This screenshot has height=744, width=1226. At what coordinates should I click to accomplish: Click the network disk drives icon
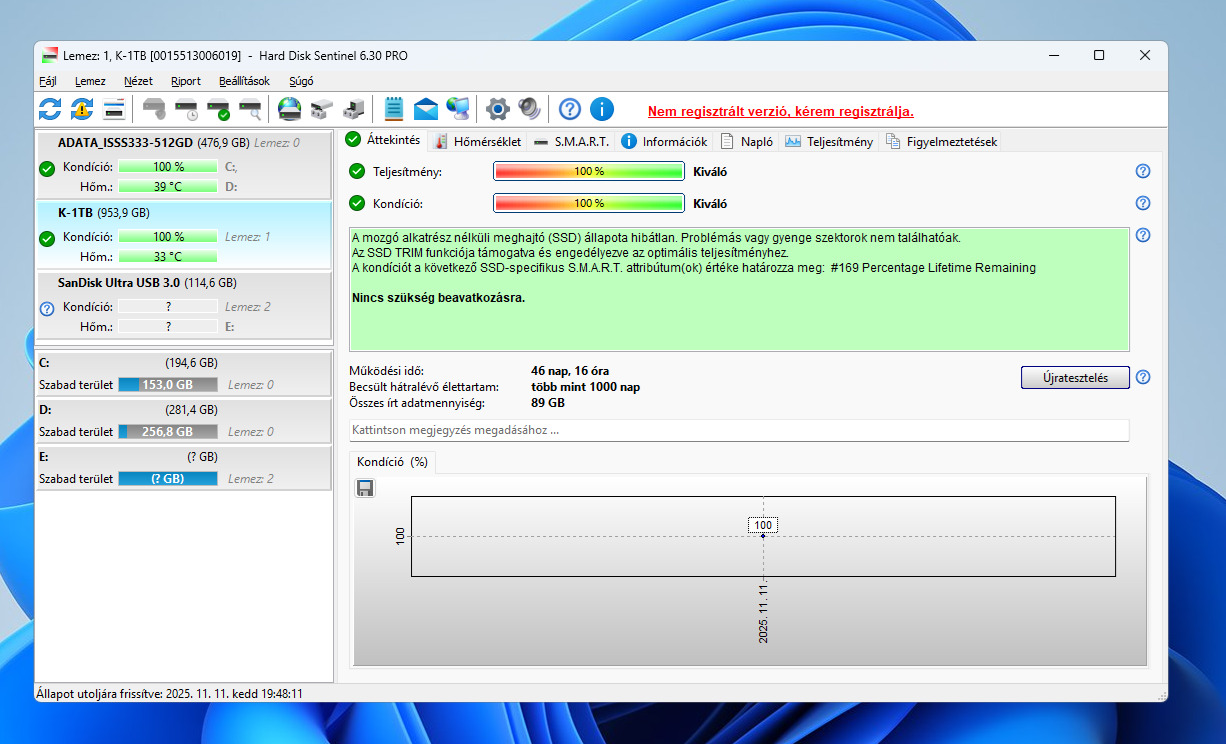coord(321,109)
